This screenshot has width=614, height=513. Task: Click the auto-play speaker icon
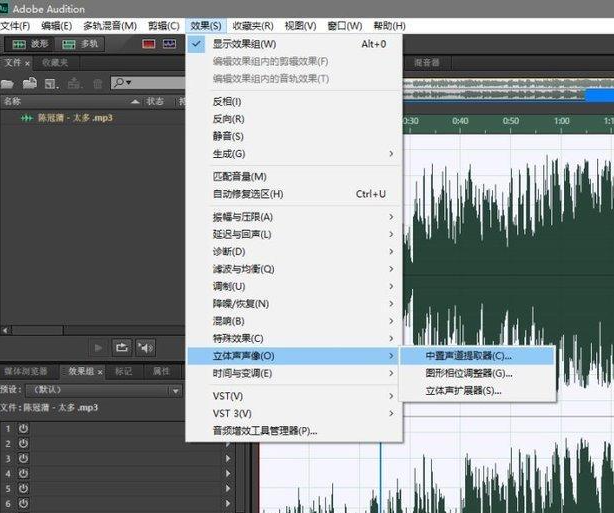146,347
